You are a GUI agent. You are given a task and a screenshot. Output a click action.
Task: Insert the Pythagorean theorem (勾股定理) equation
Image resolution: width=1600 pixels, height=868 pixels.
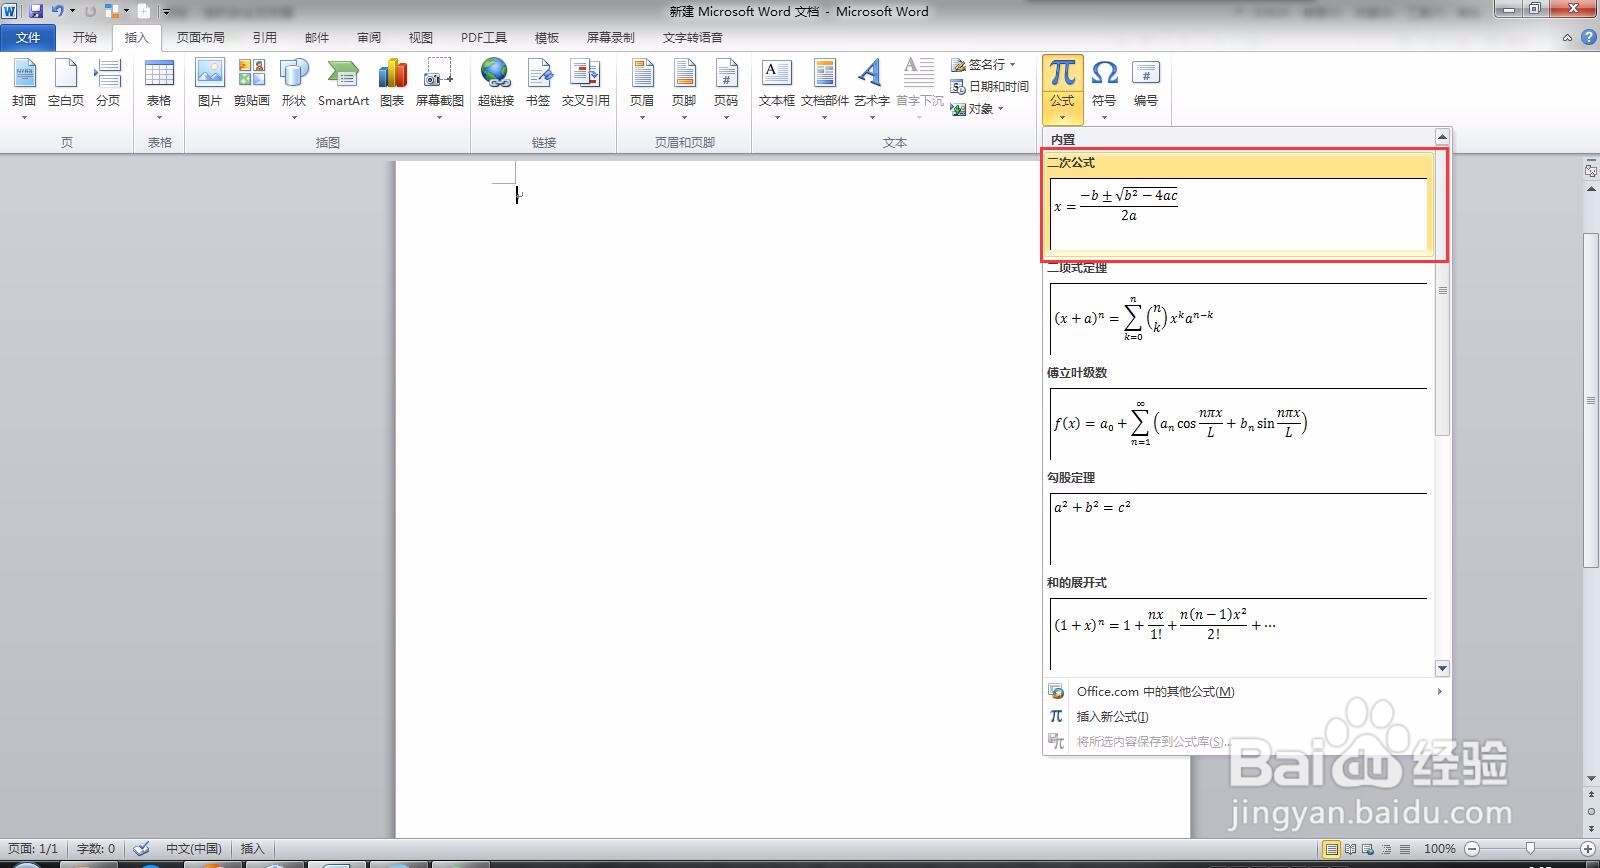tap(1240, 519)
